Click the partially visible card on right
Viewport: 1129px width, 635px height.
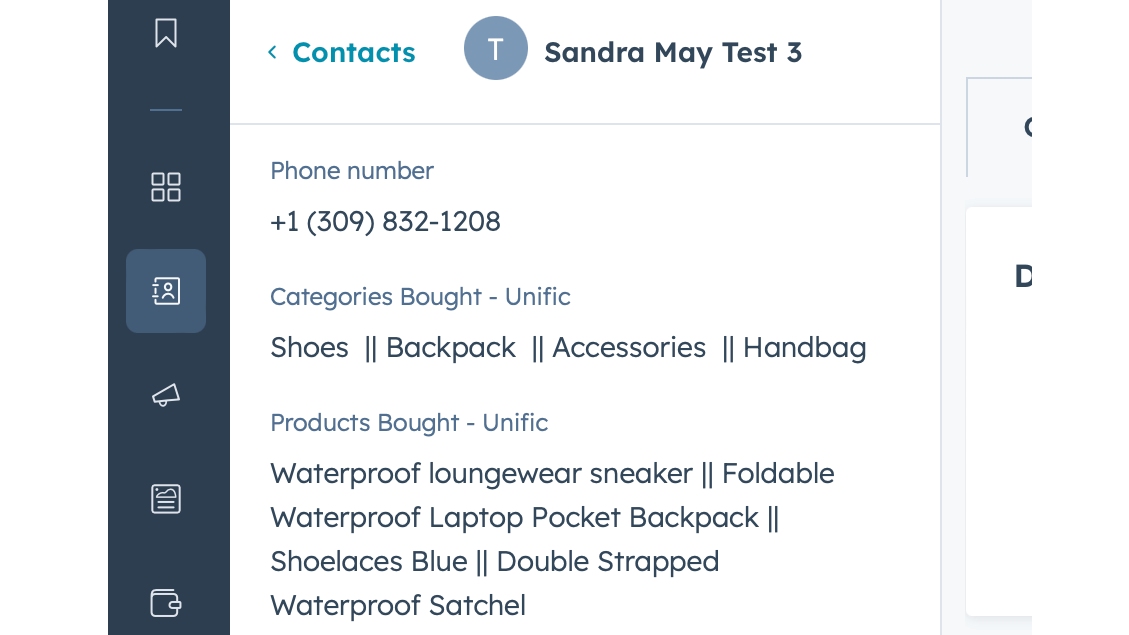[999, 410]
